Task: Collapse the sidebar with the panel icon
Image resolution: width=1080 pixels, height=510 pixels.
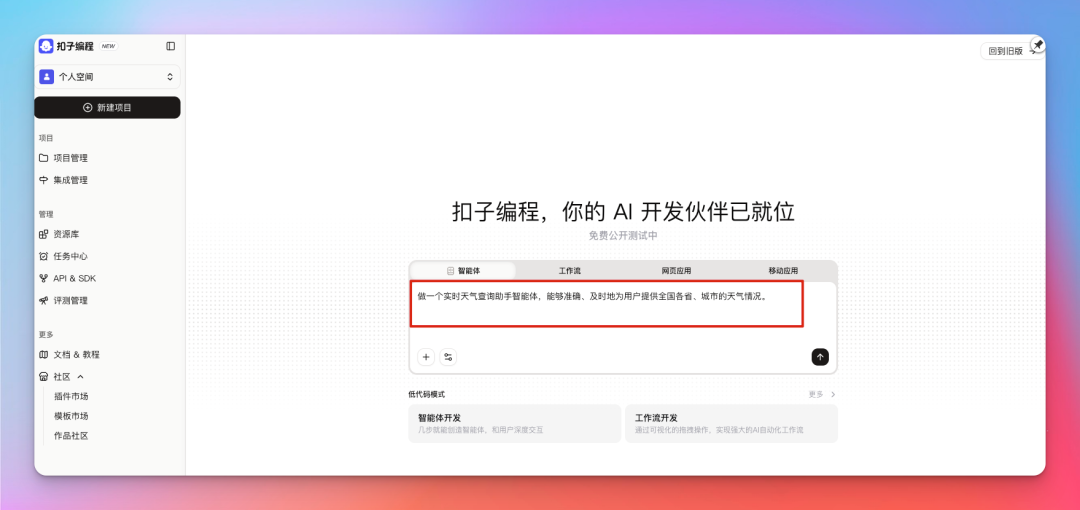Action: click(x=171, y=46)
